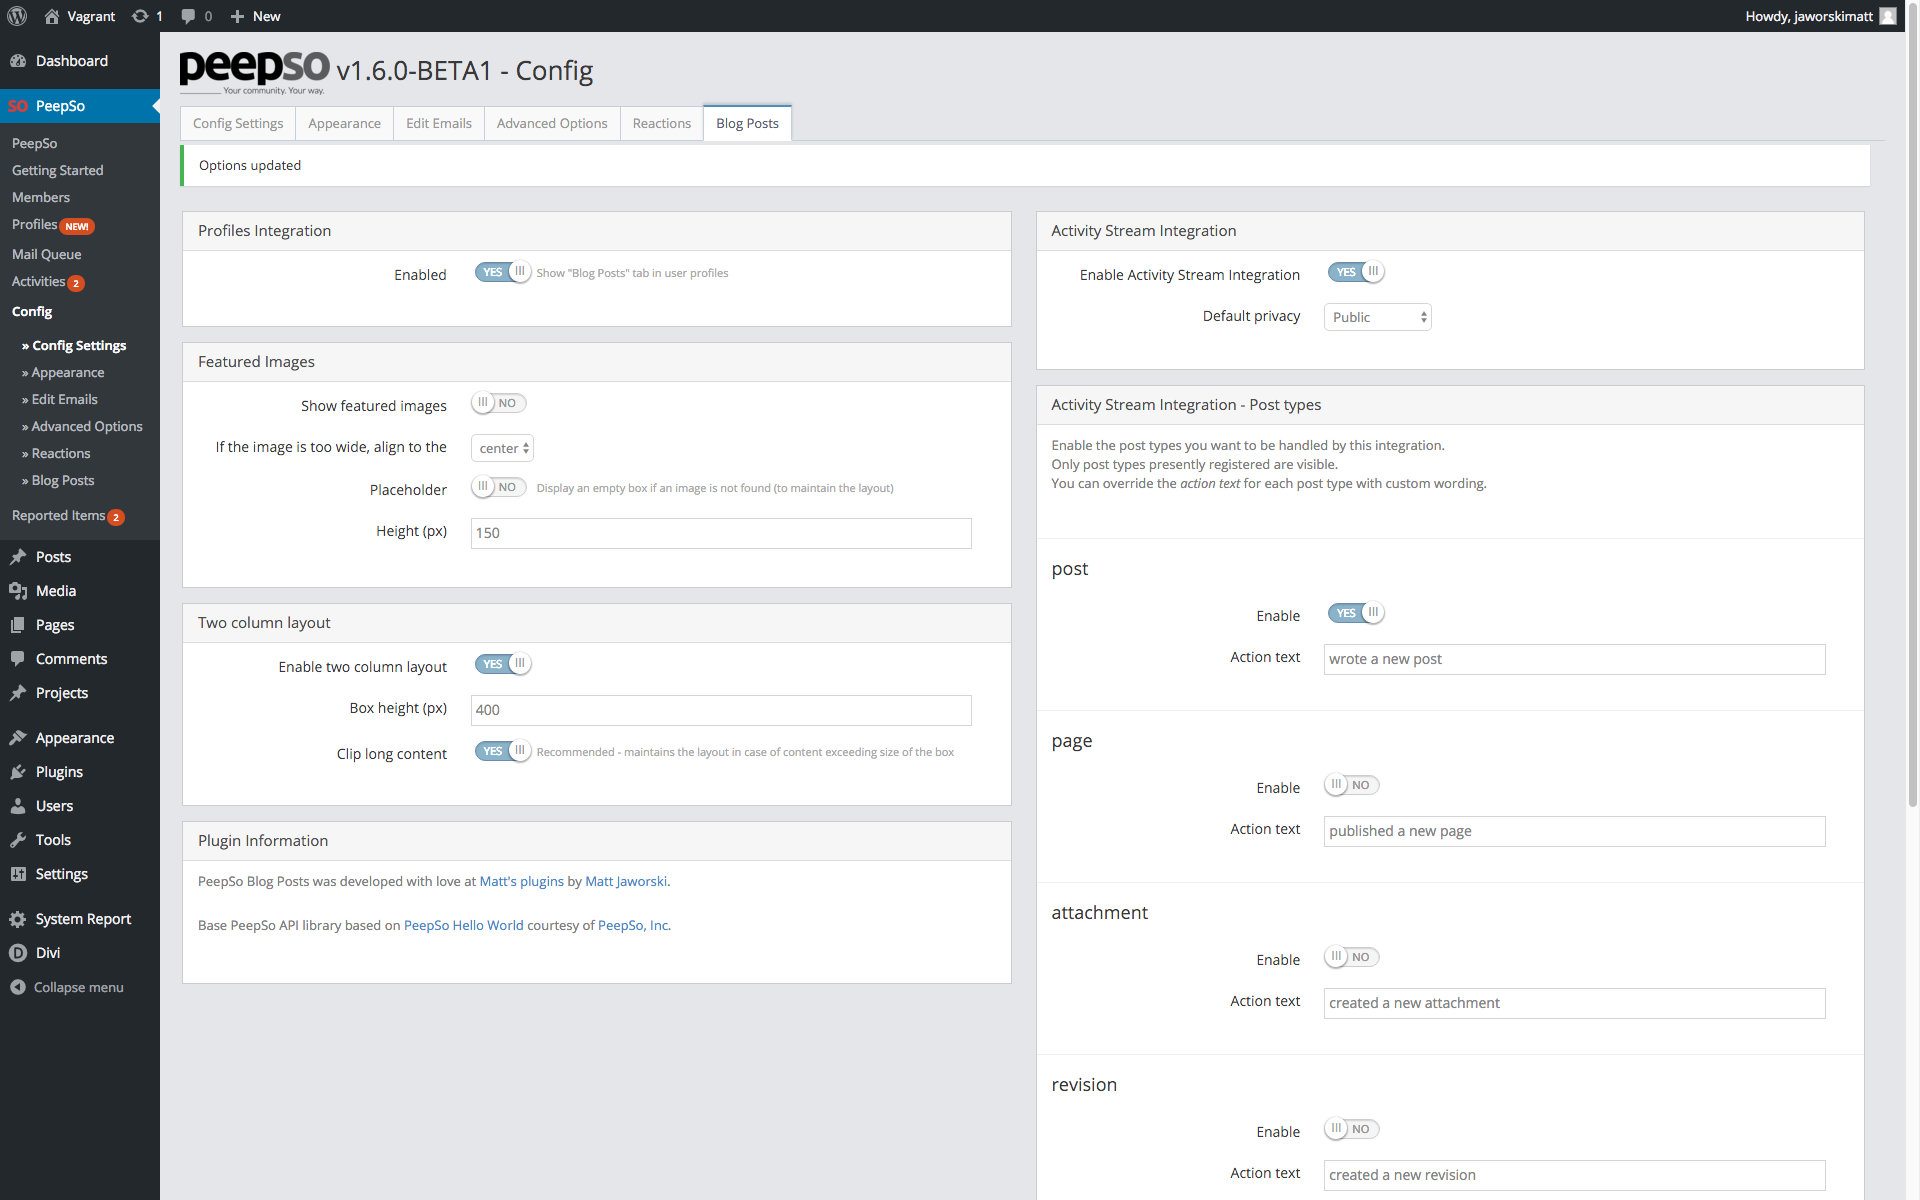Toggle Enable two column layout switch
This screenshot has width=1920, height=1200.
pyautogui.click(x=503, y=664)
